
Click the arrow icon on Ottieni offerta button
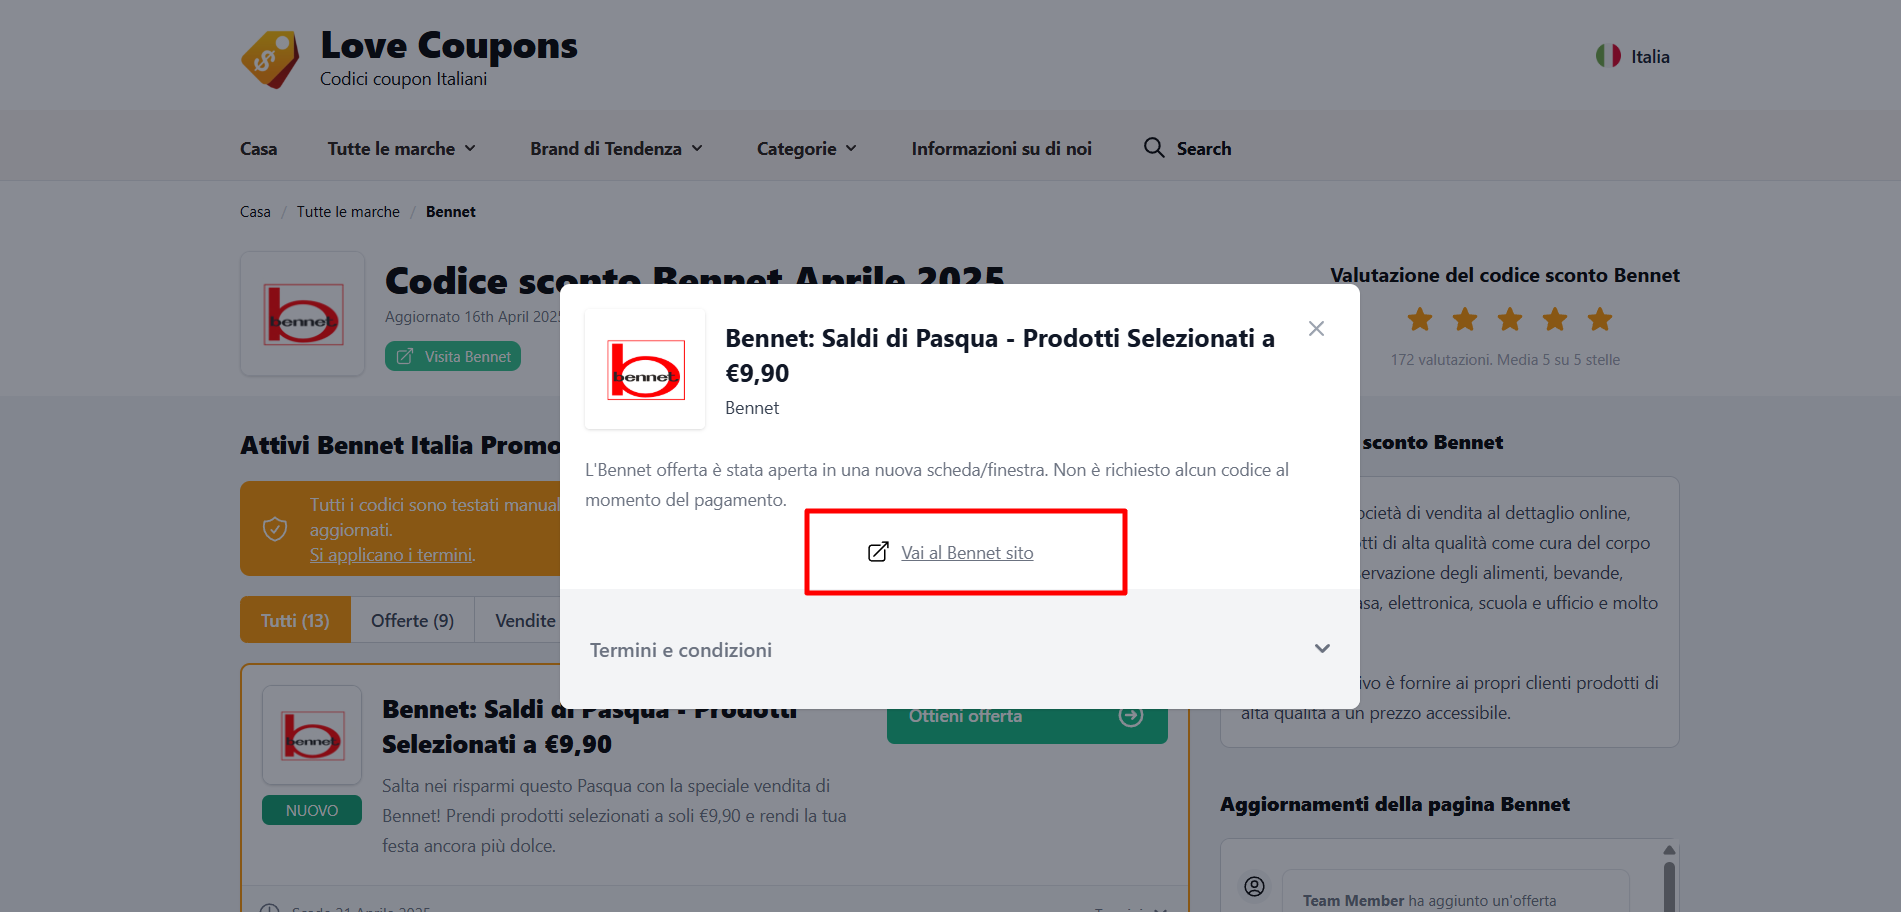coord(1131,716)
